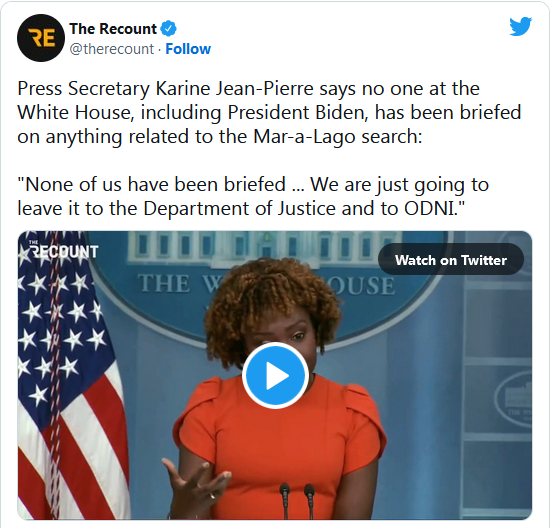Click the "Department of Justice" text
Screen dimensions: 555x528
[239, 209]
